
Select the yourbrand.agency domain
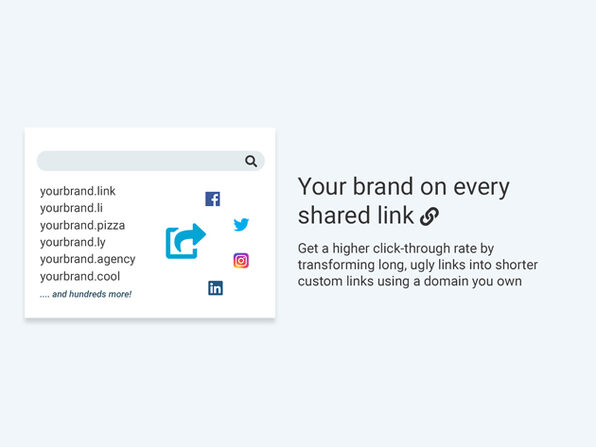[x=87, y=259]
